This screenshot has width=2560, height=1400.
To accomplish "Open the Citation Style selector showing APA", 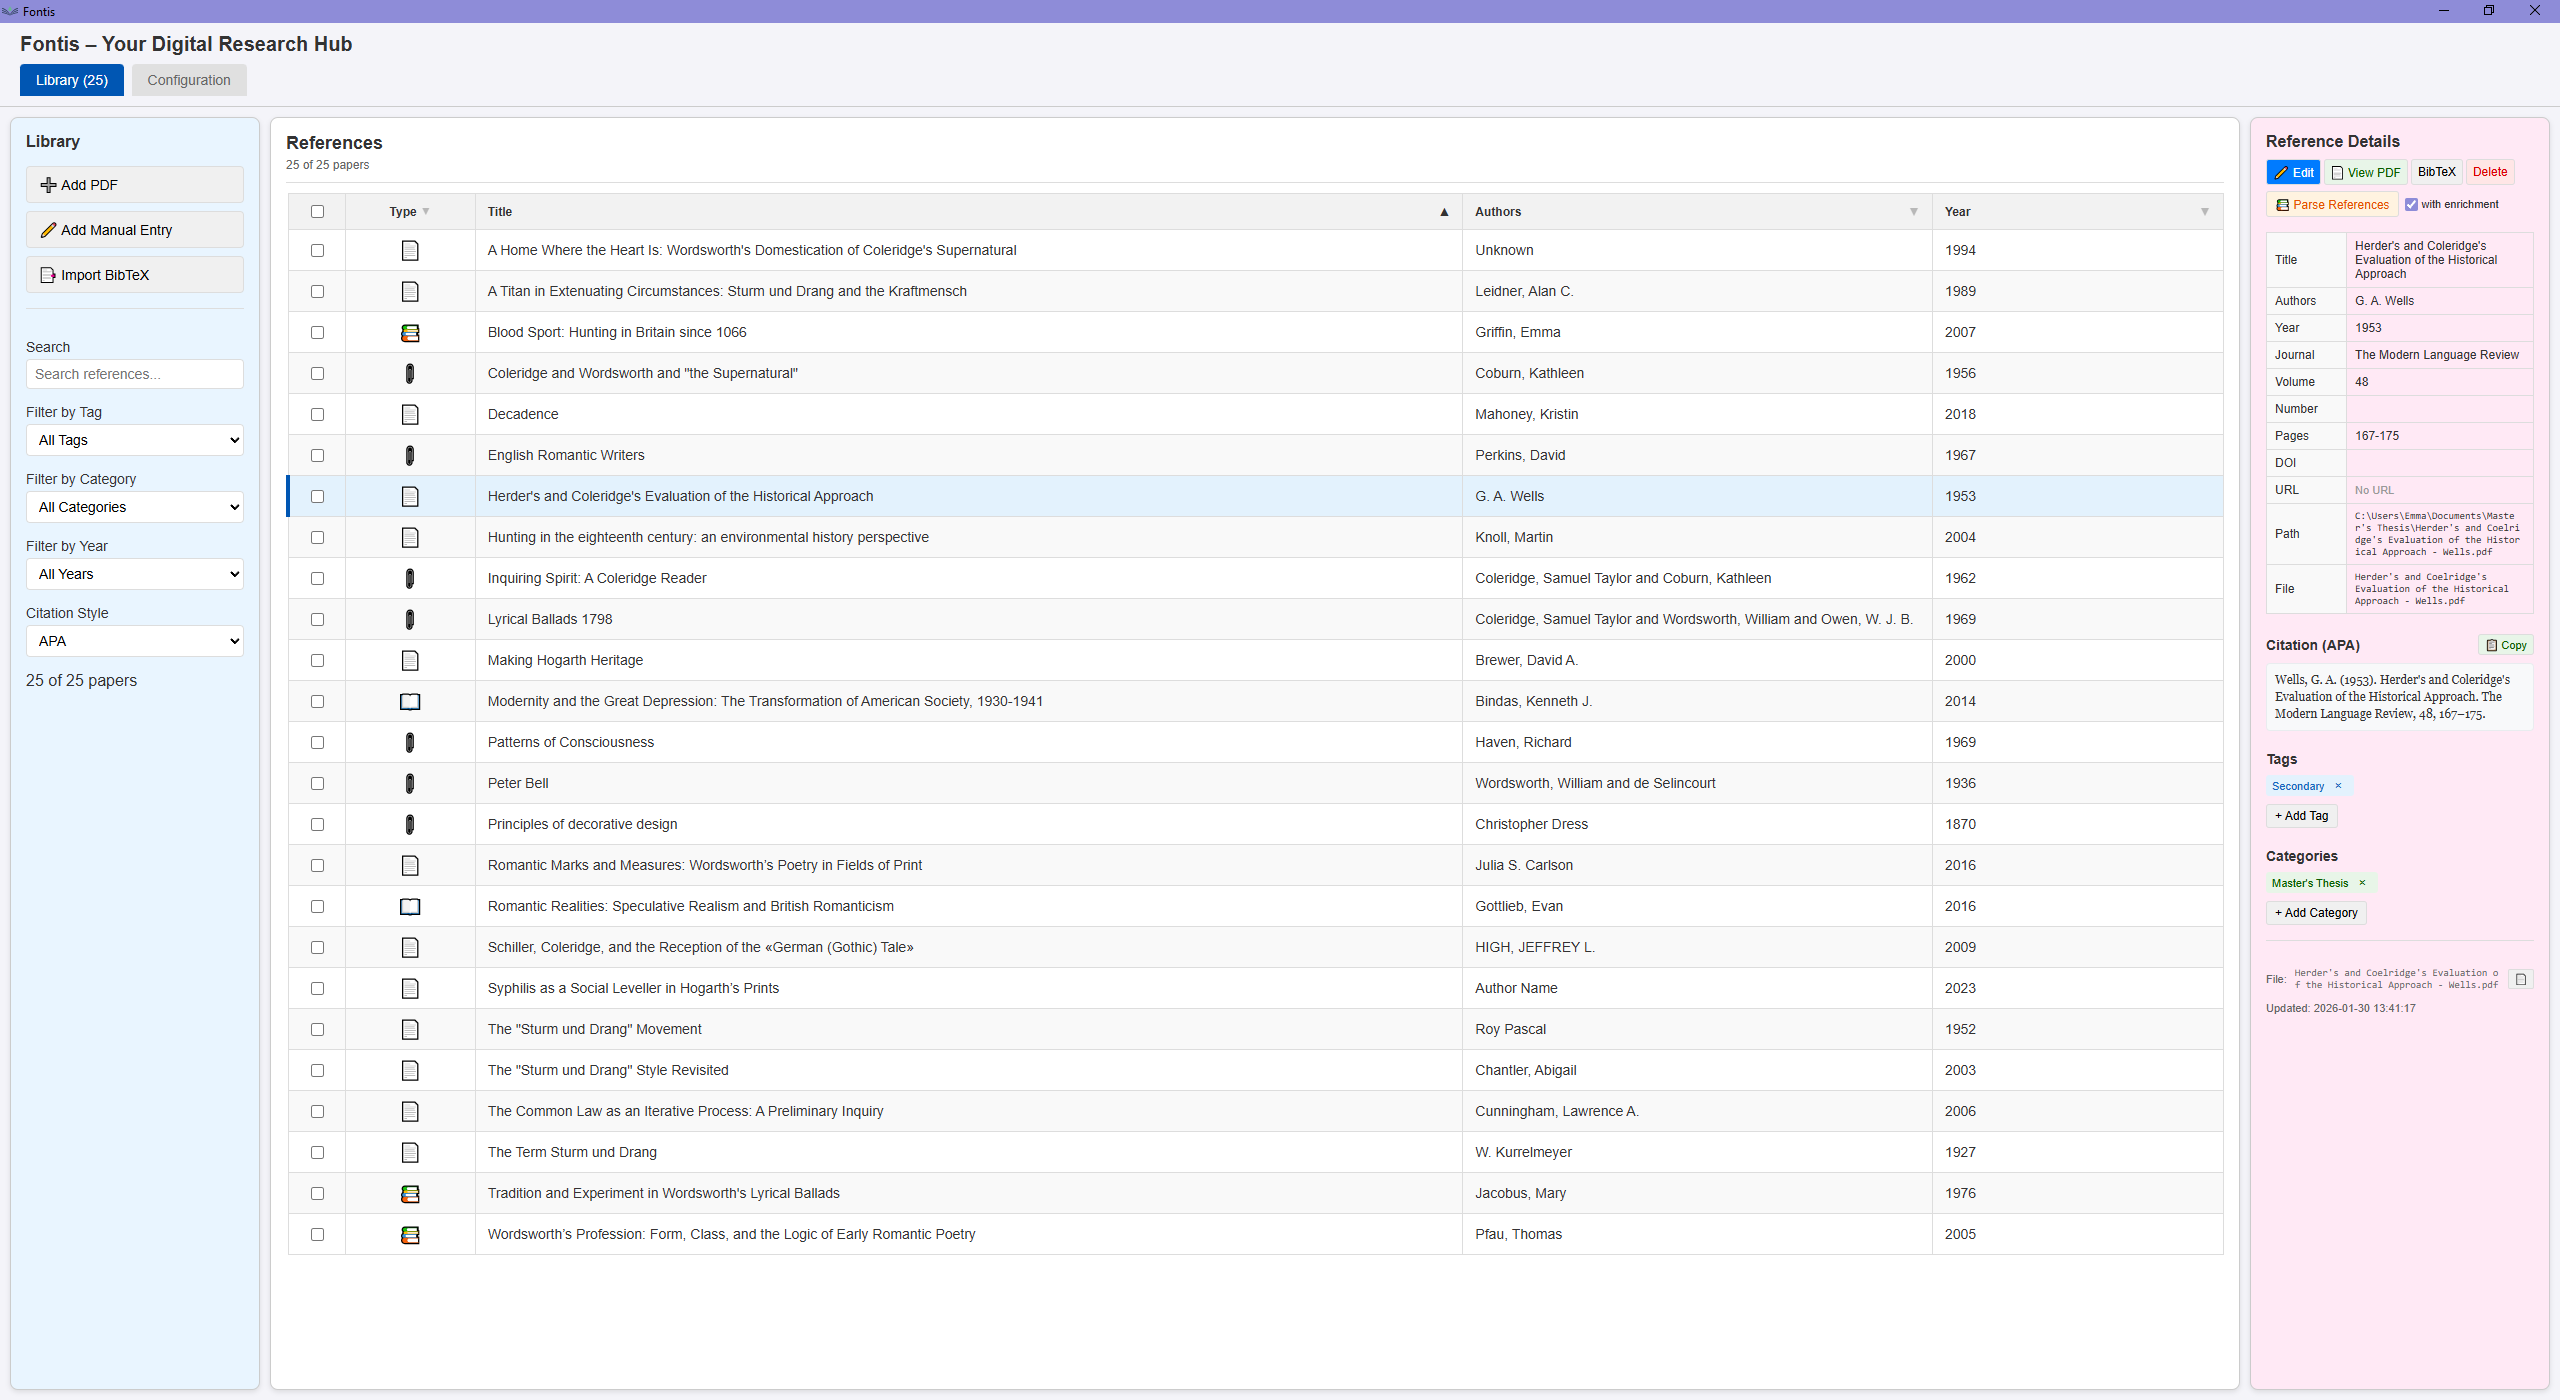I will tap(134, 640).
